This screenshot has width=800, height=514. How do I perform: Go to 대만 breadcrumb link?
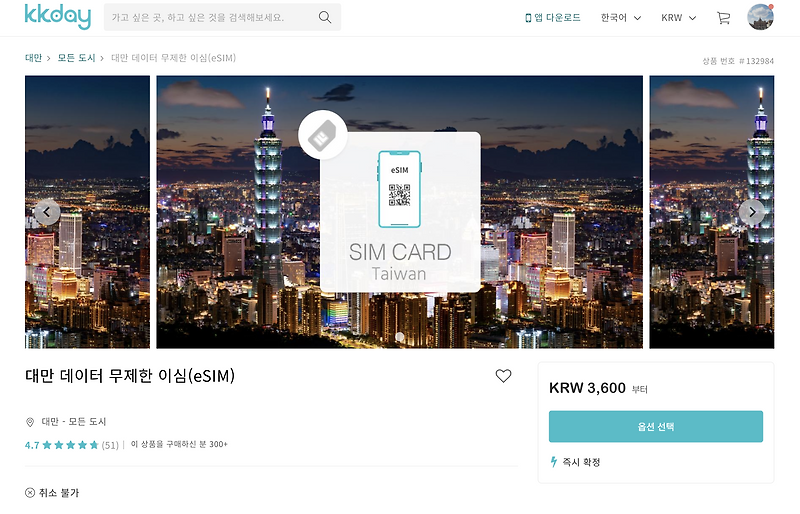coord(33,58)
